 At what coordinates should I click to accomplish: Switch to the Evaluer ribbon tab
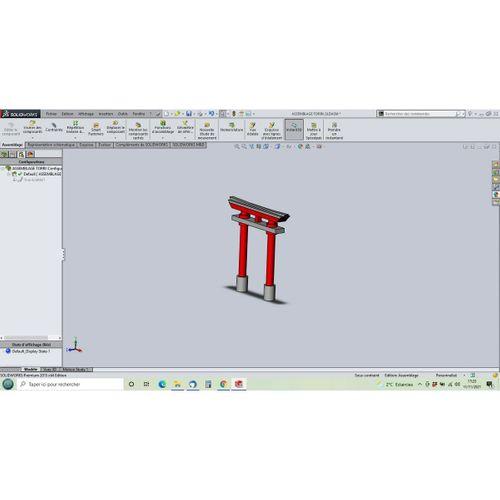105,145
